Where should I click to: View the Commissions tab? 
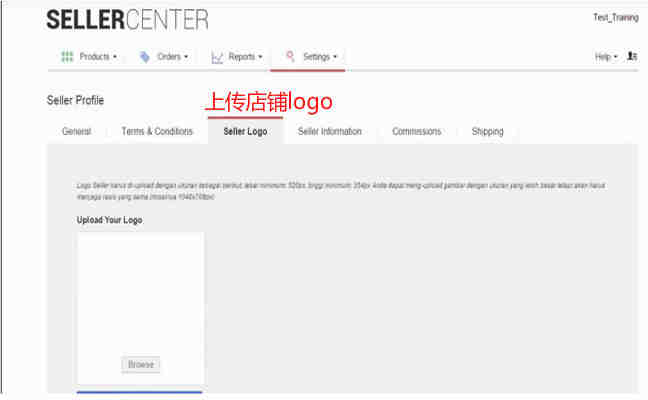pyautogui.click(x=416, y=131)
